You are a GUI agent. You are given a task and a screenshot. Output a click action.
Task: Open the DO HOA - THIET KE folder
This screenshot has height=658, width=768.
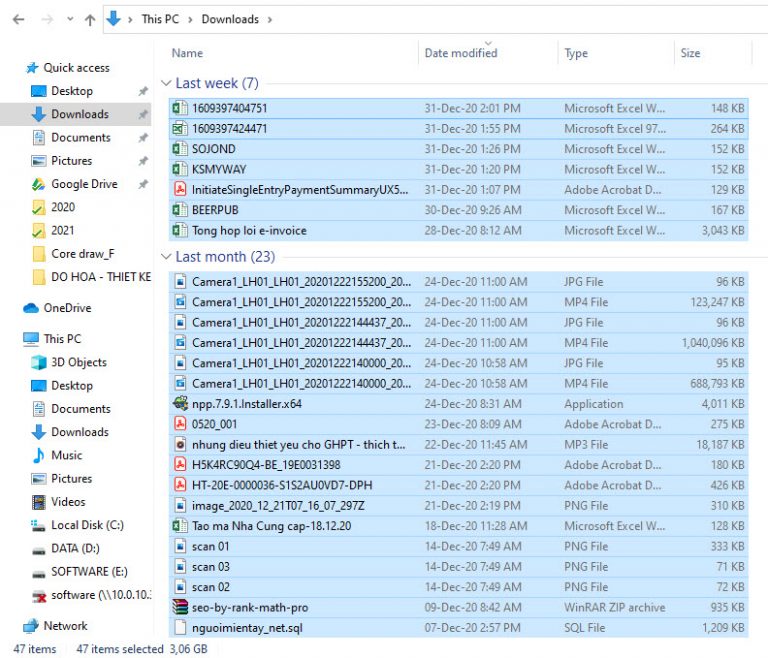101,277
